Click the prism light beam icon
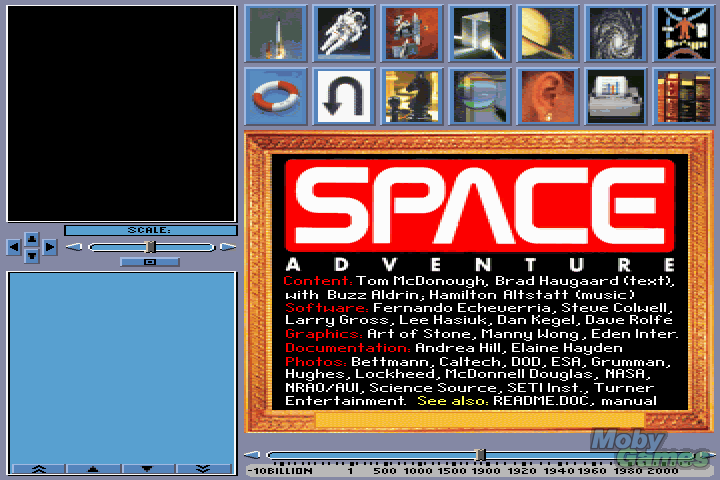Screen dimensions: 720x480 pyautogui.click(x=480, y=32)
